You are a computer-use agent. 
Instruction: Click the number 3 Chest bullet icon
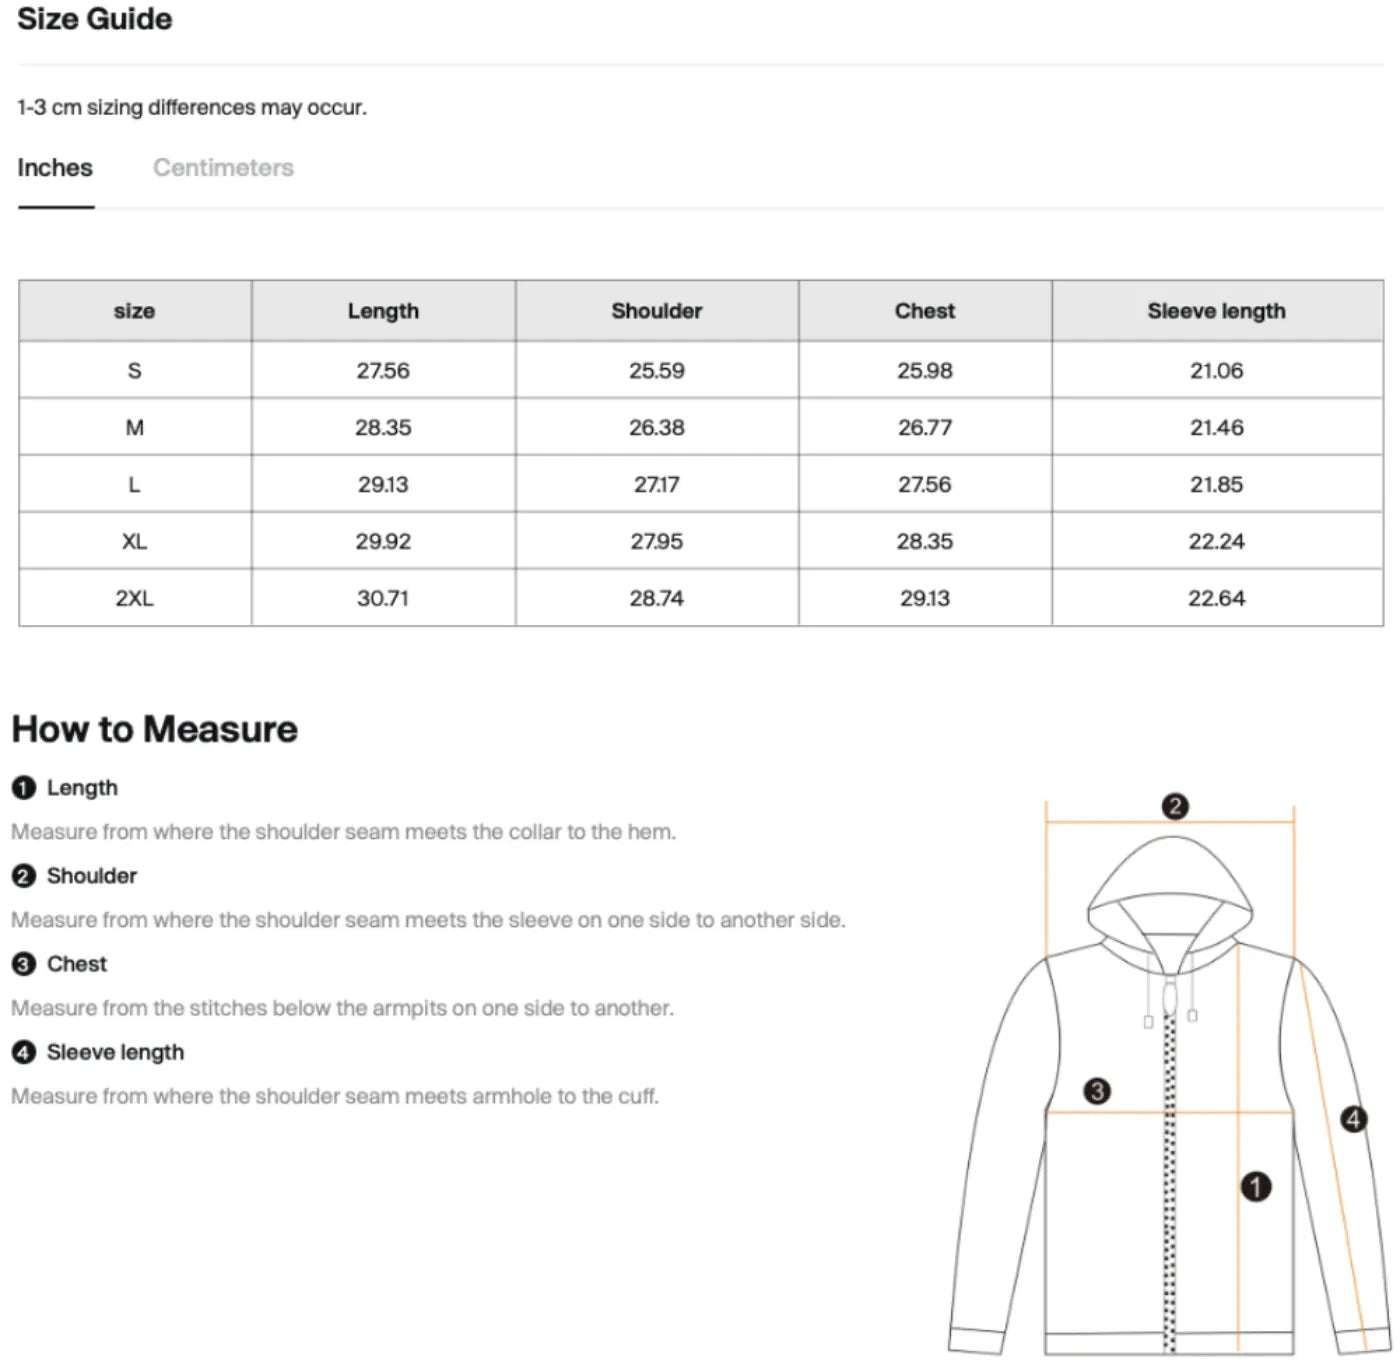coord(24,964)
